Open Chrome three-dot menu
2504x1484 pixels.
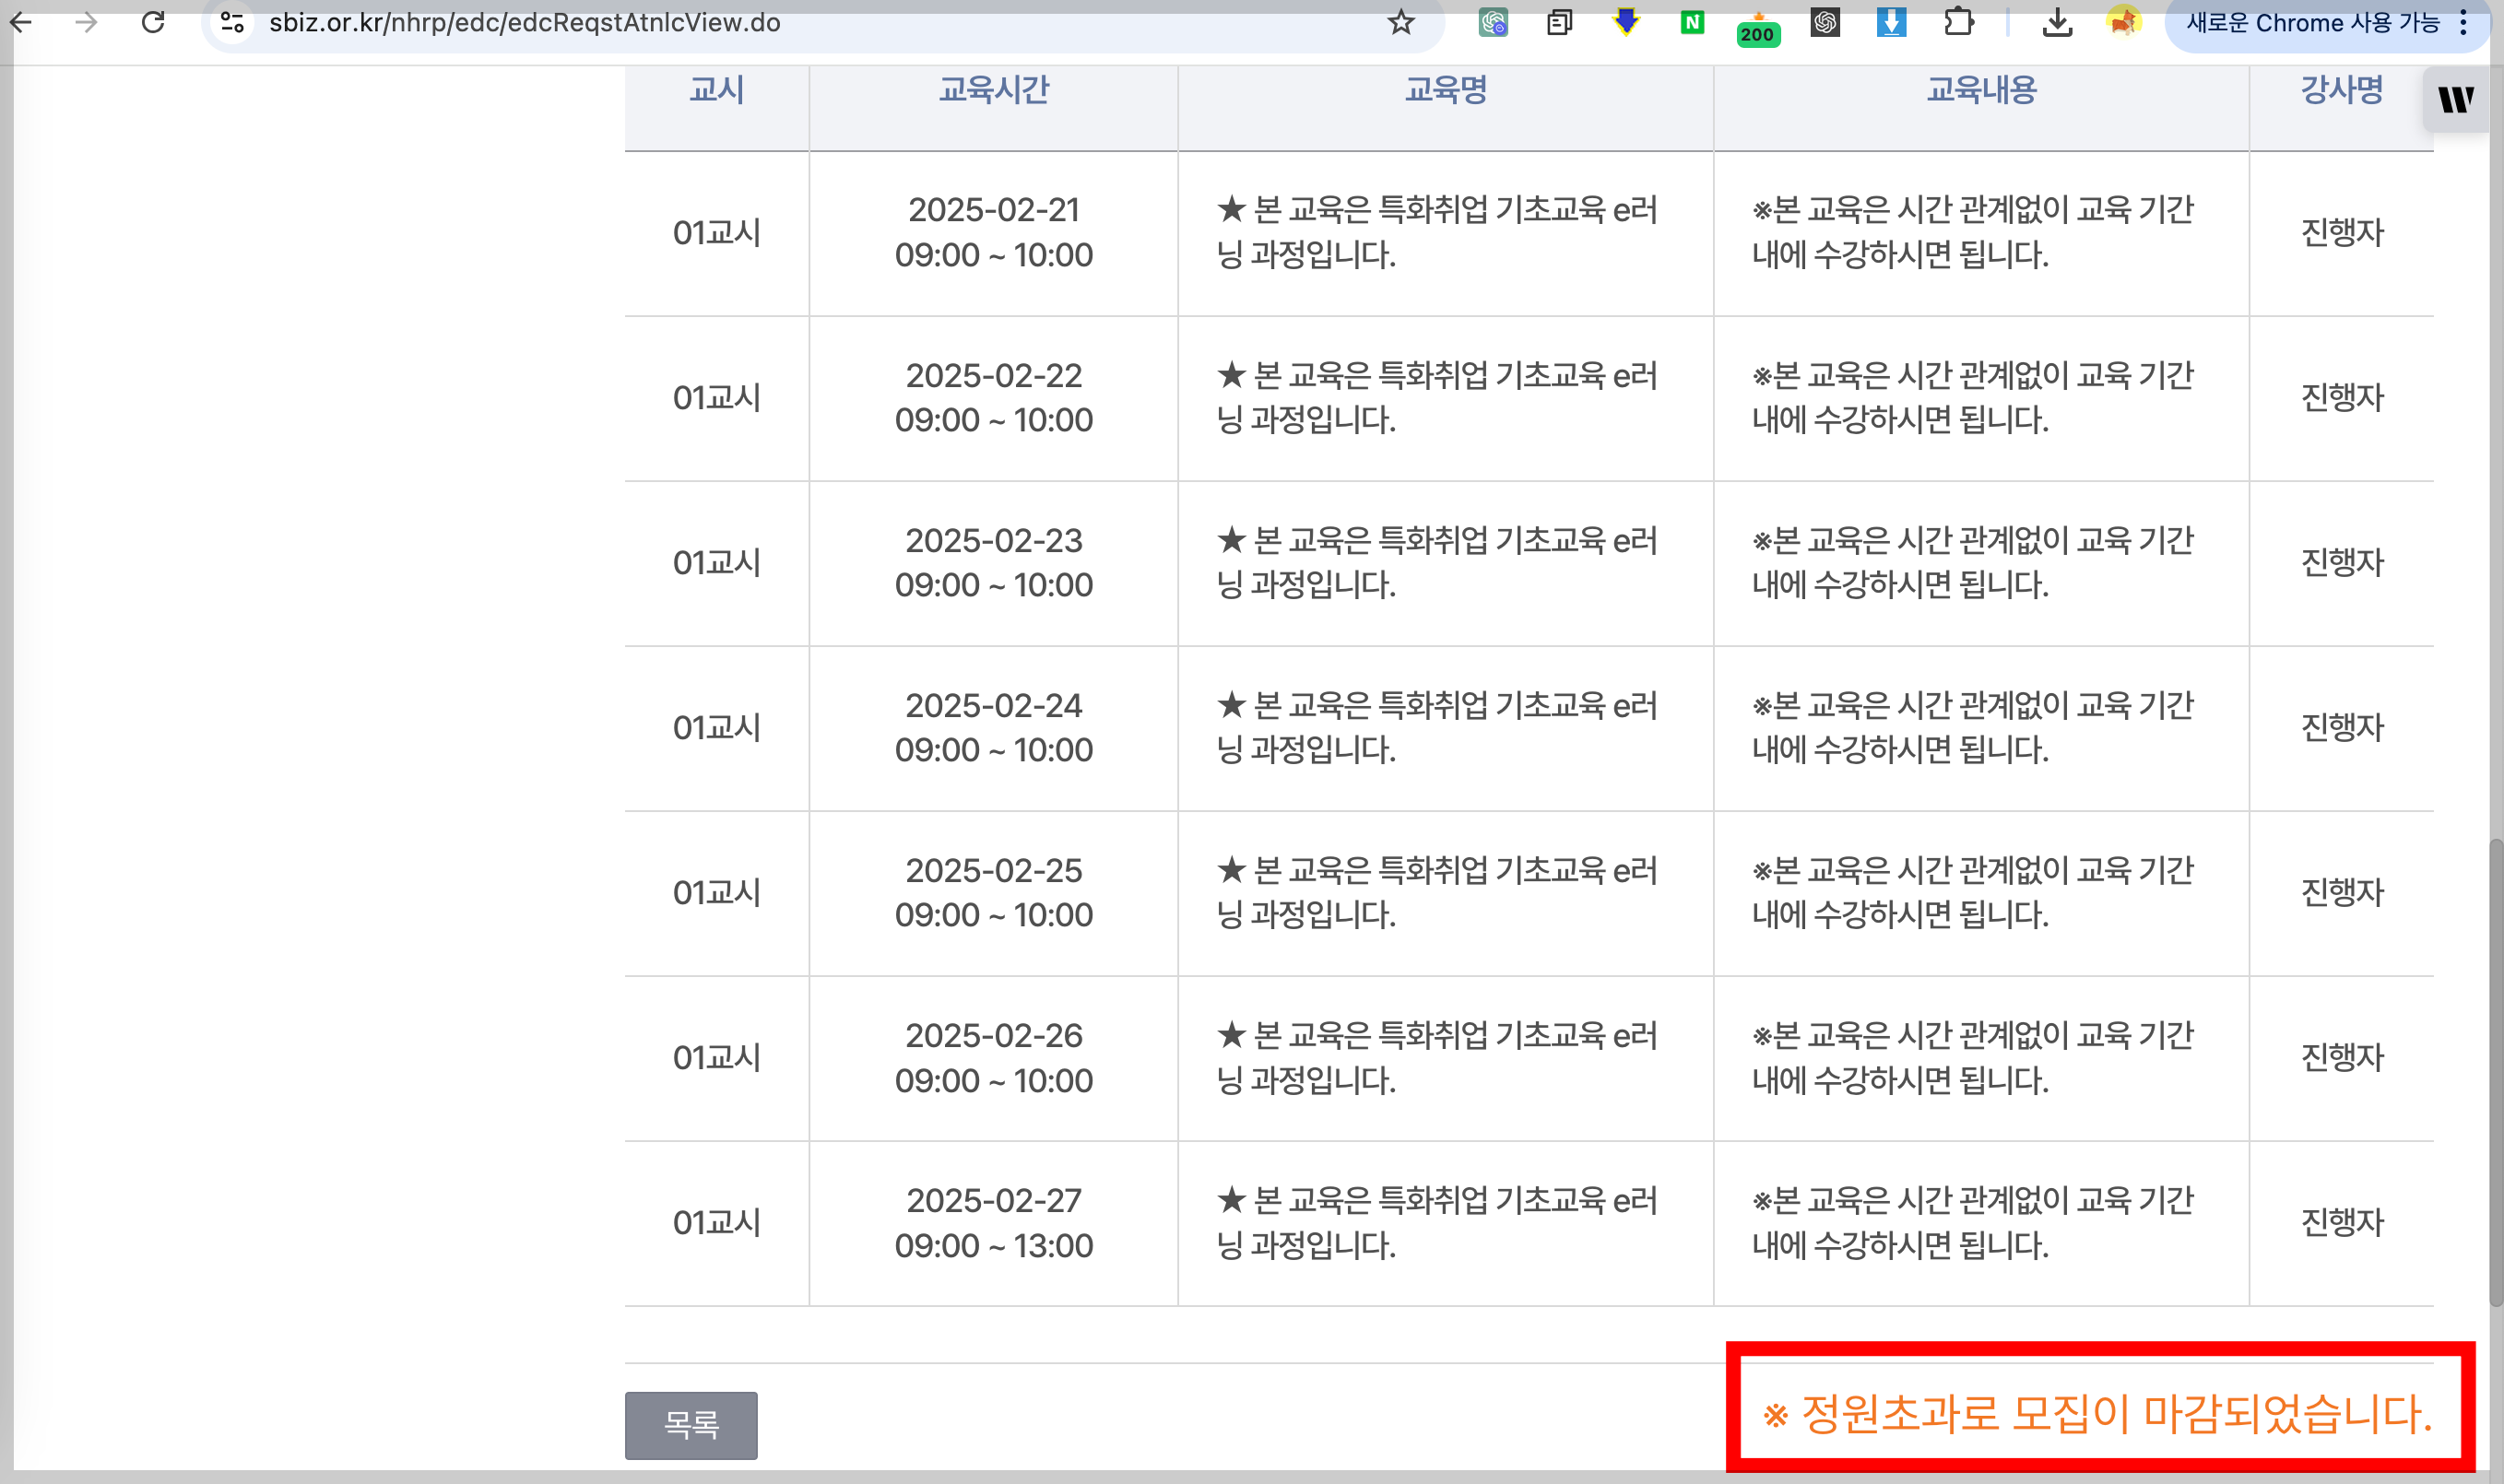click(x=2463, y=22)
